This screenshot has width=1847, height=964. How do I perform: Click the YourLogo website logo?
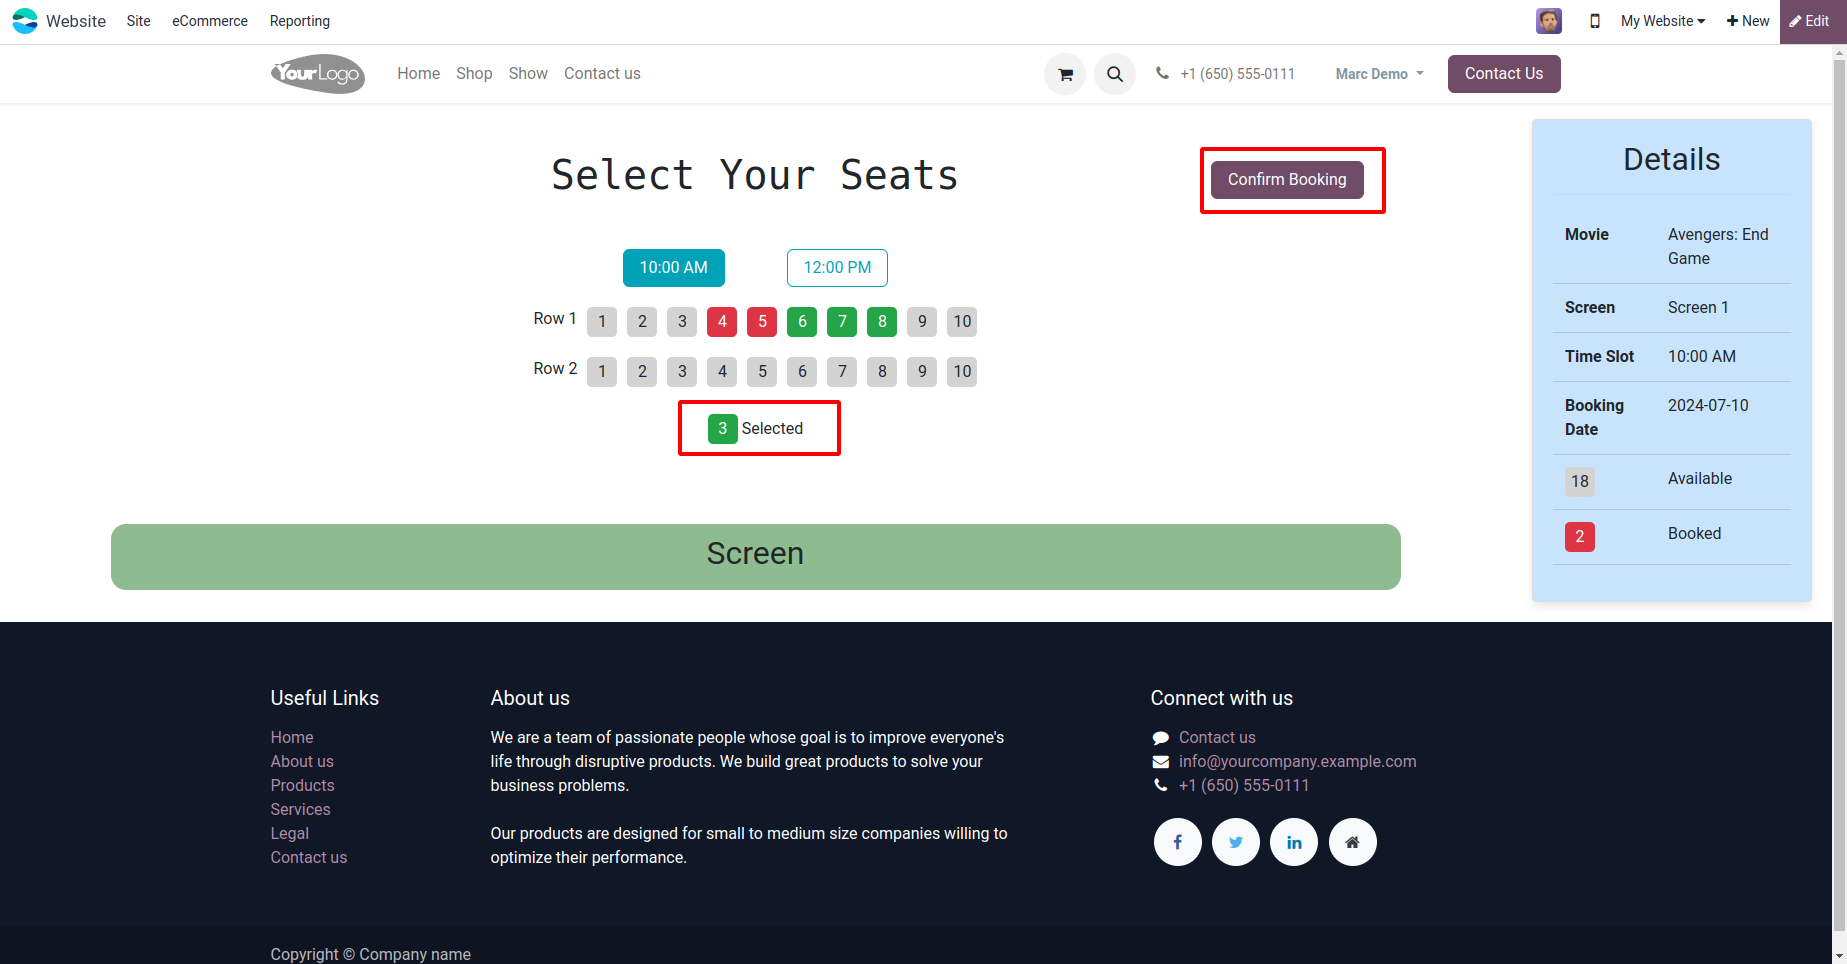tap(318, 74)
